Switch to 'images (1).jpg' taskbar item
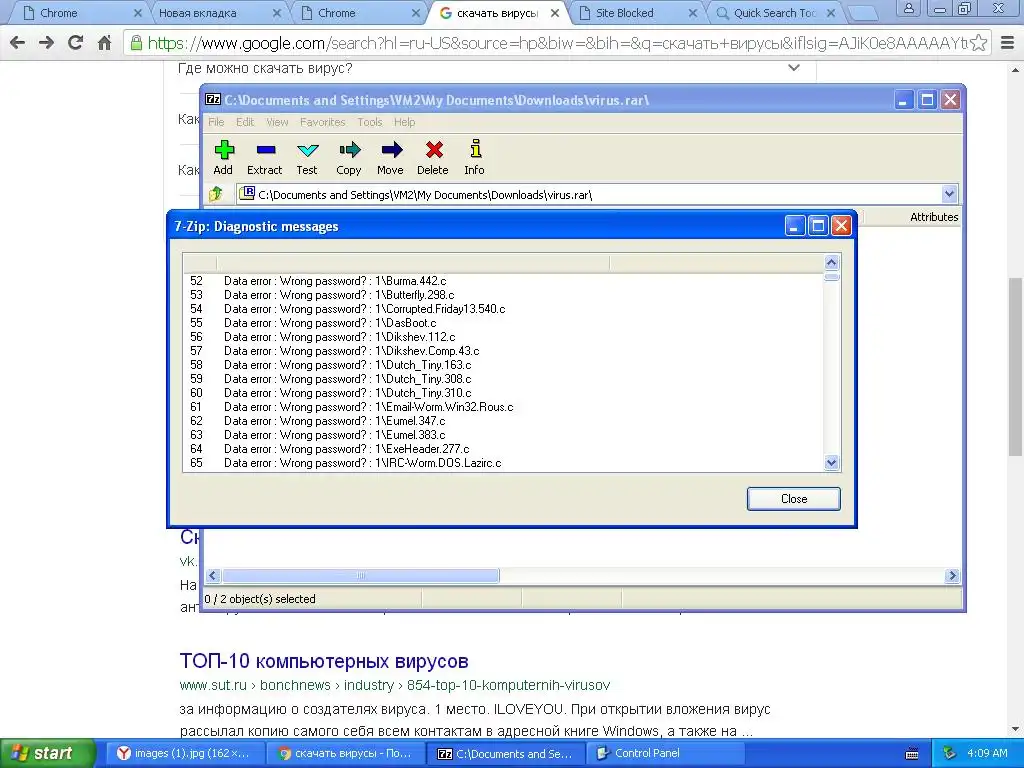This screenshot has width=1024, height=768. click(185, 754)
